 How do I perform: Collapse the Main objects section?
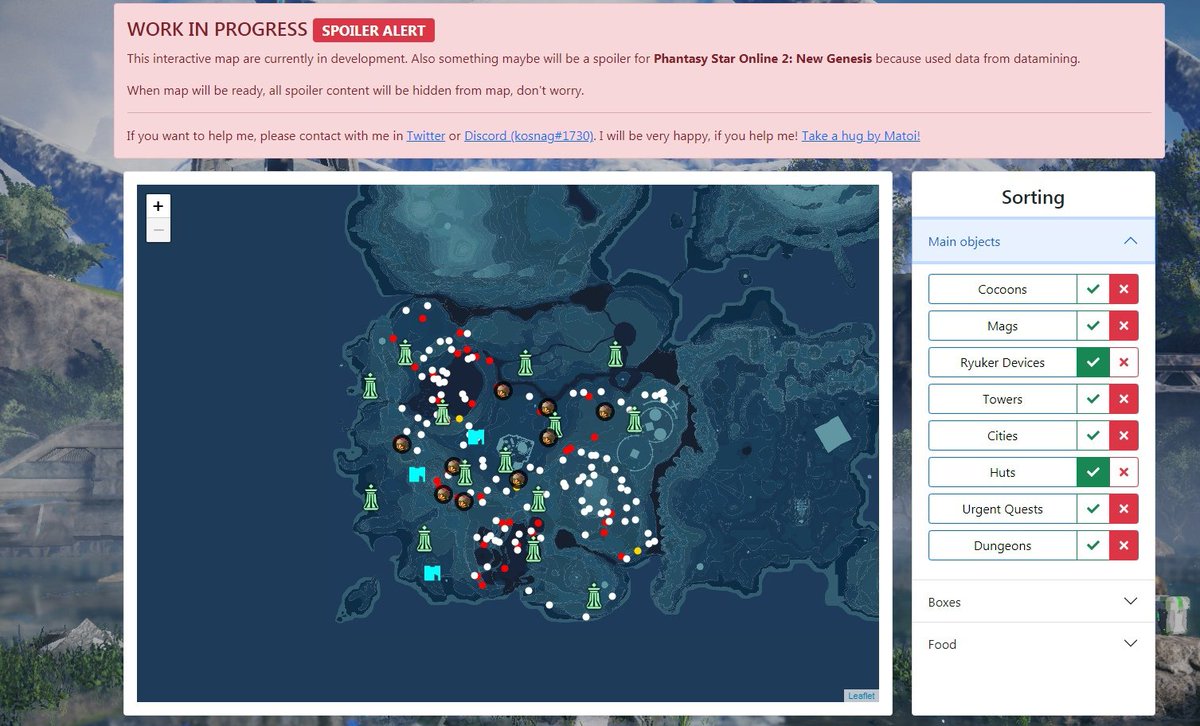1033,241
